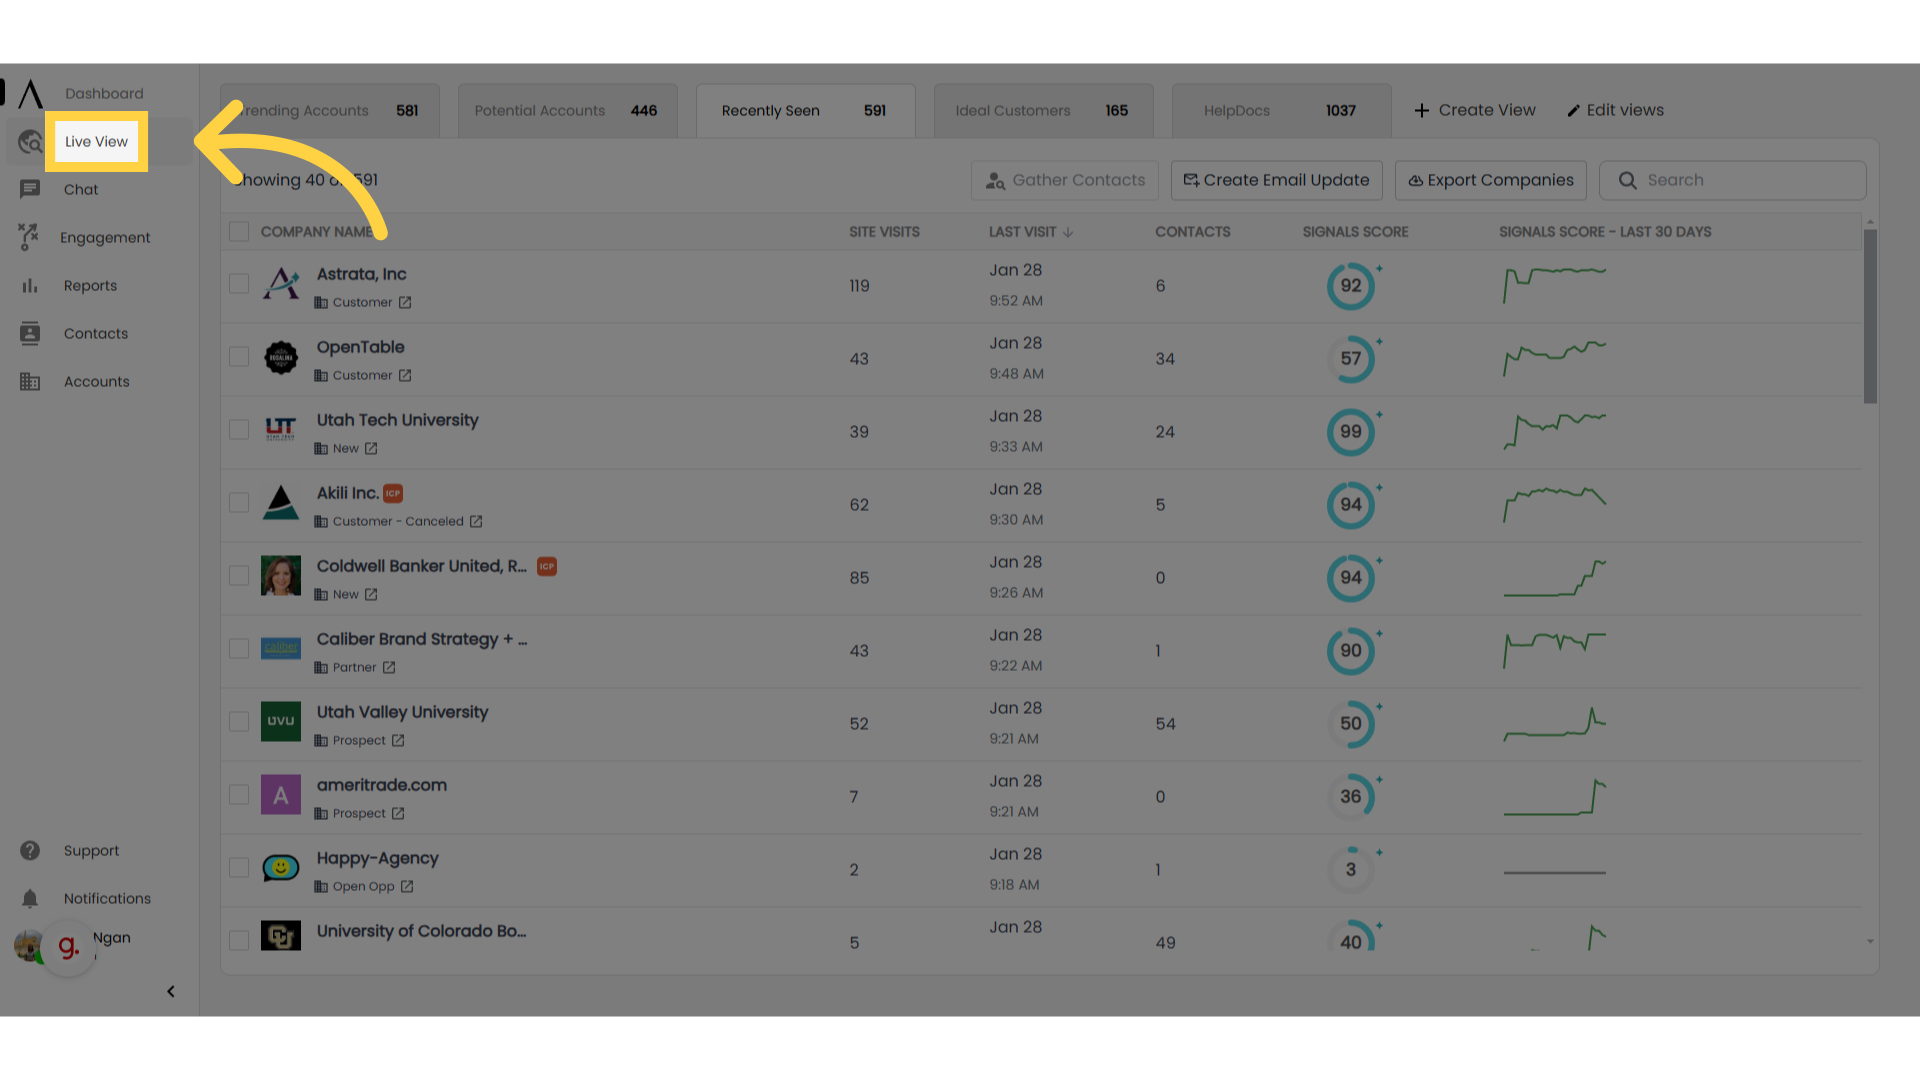The height and width of the screenshot is (1080, 1920).
Task: Click the Contacts icon in sidebar
Action: [x=30, y=333]
